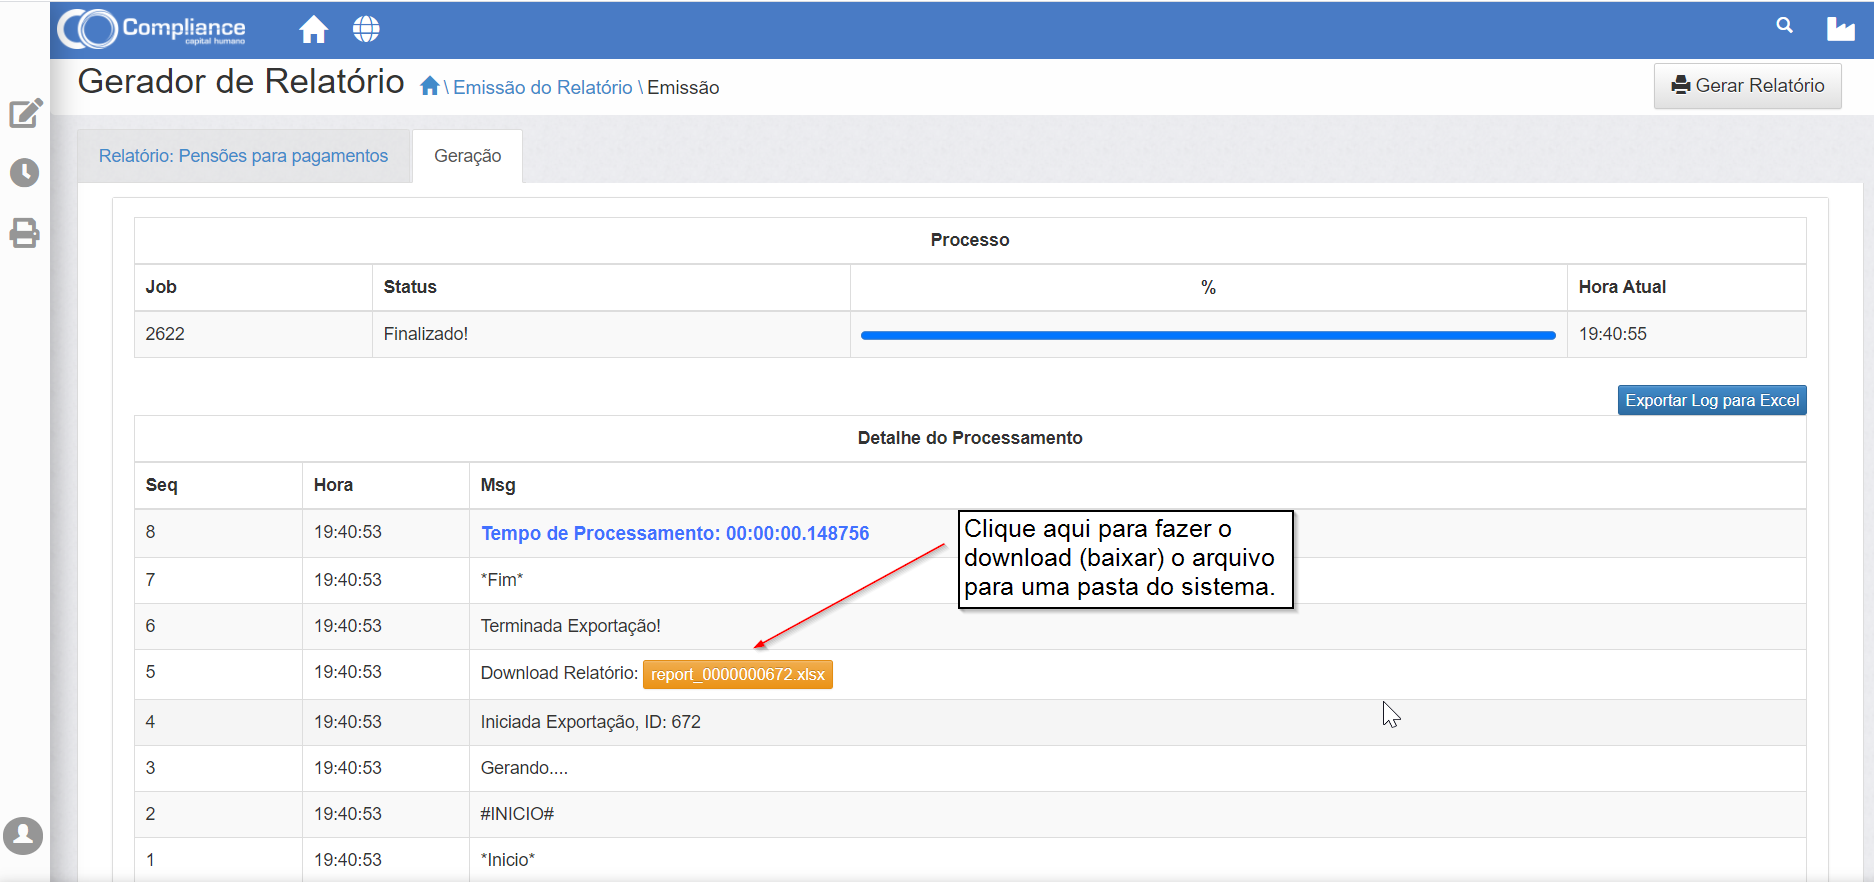
Task: Click the factory icon at top right
Action: [1840, 29]
